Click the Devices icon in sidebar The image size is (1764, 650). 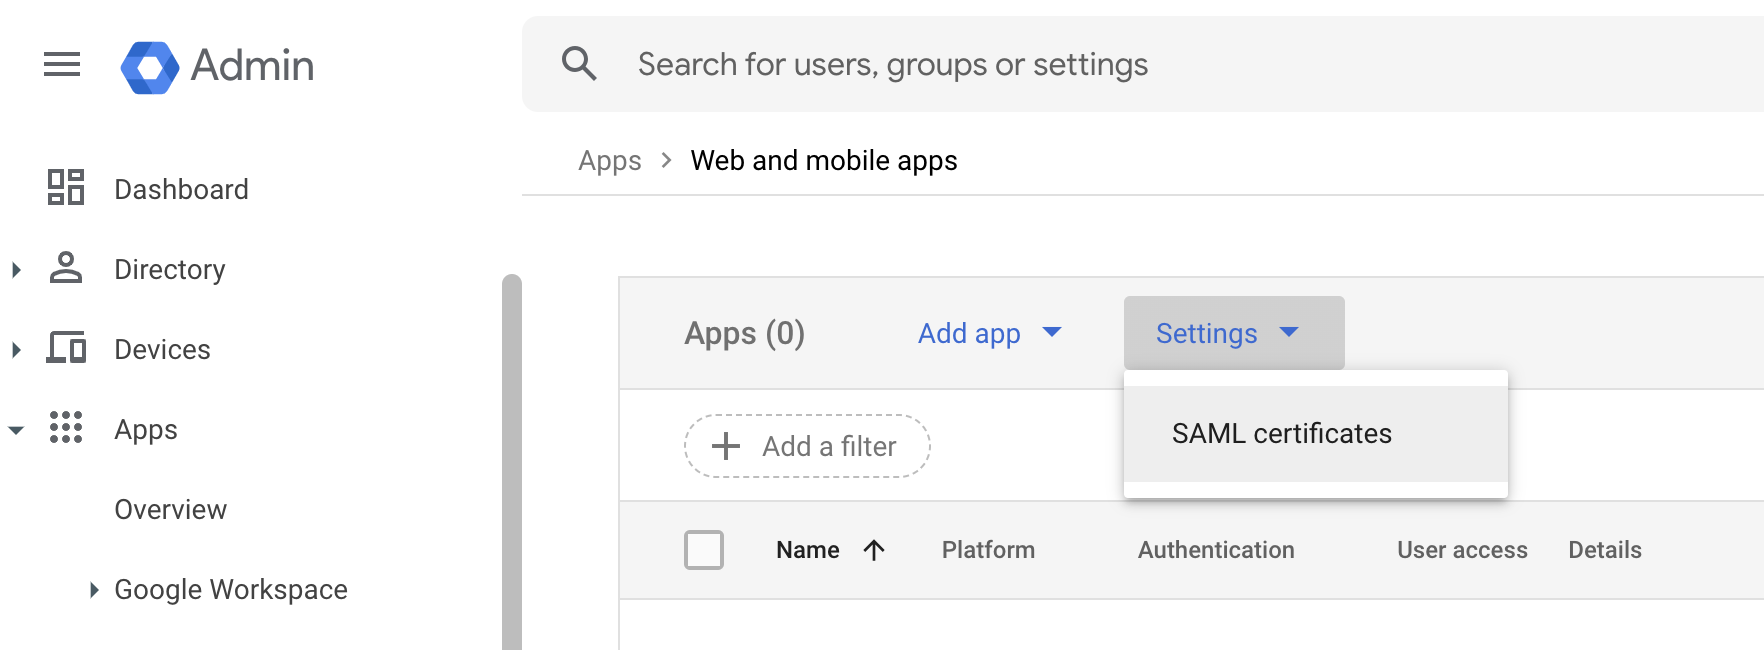click(66, 348)
